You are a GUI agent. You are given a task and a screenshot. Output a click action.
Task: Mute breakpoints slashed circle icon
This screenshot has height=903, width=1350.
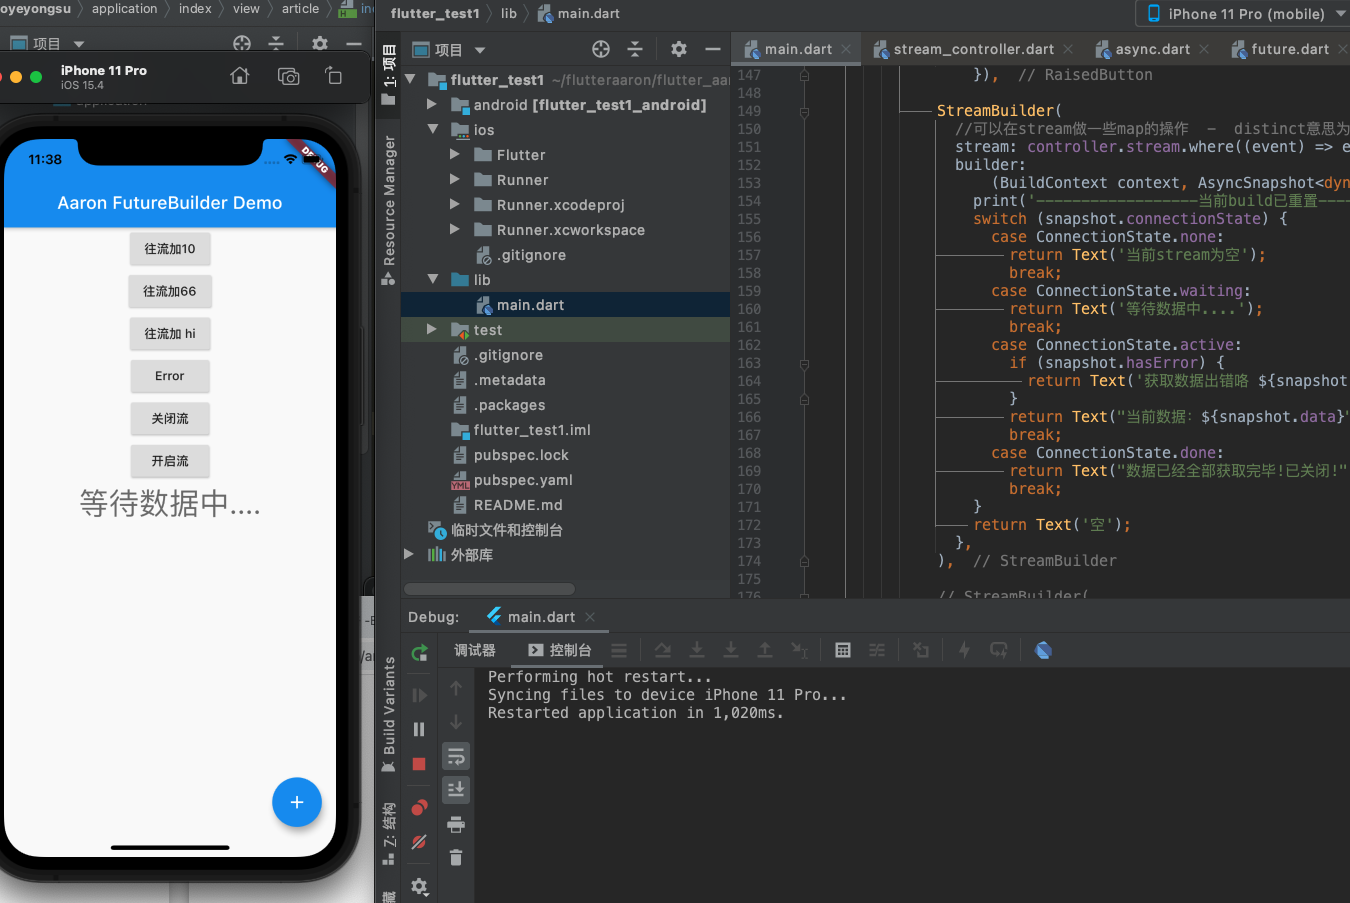click(419, 842)
